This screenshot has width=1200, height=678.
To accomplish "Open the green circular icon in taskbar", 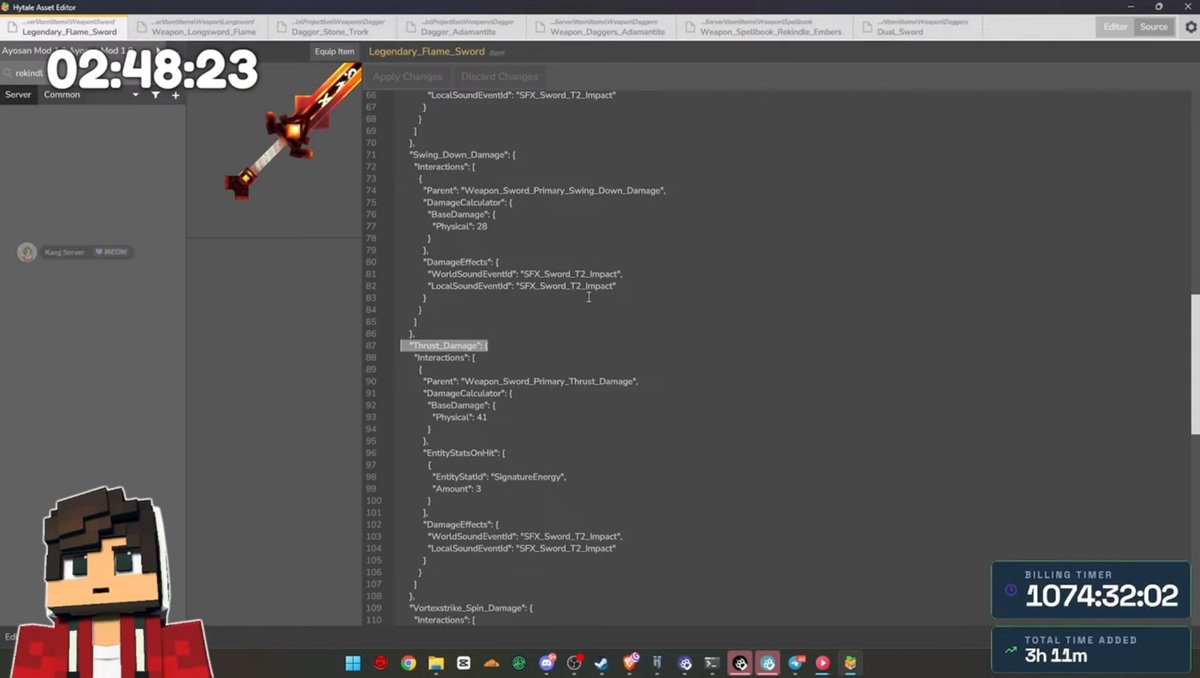I will pos(519,662).
